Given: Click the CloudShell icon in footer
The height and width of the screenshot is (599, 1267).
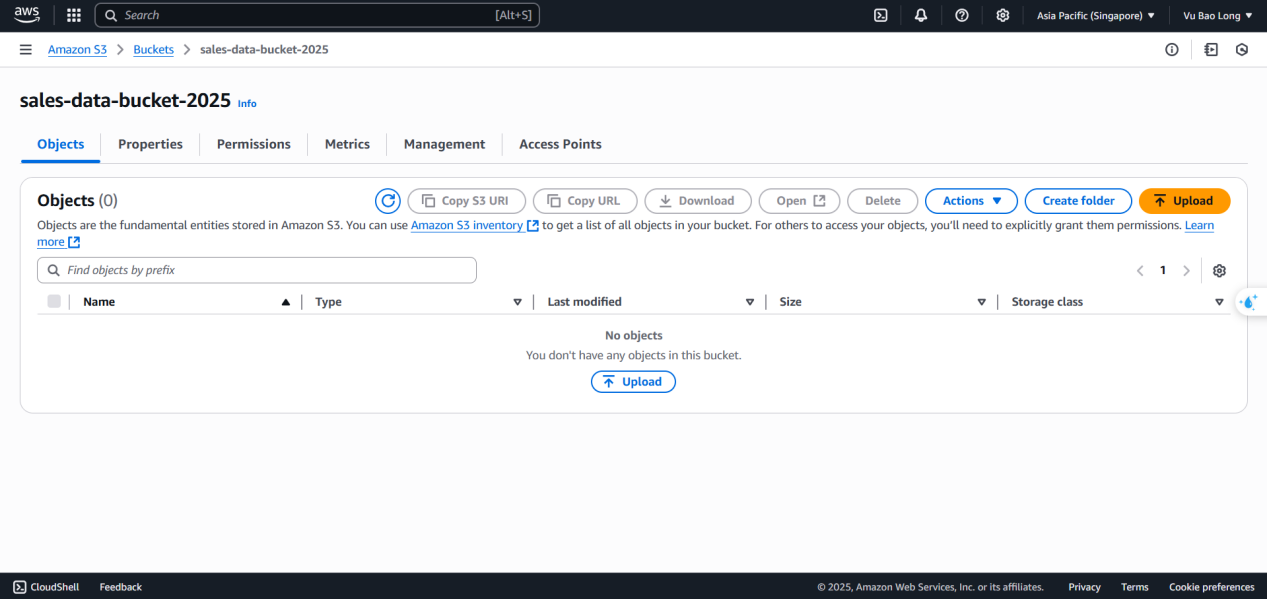Looking at the screenshot, I should 20,587.
